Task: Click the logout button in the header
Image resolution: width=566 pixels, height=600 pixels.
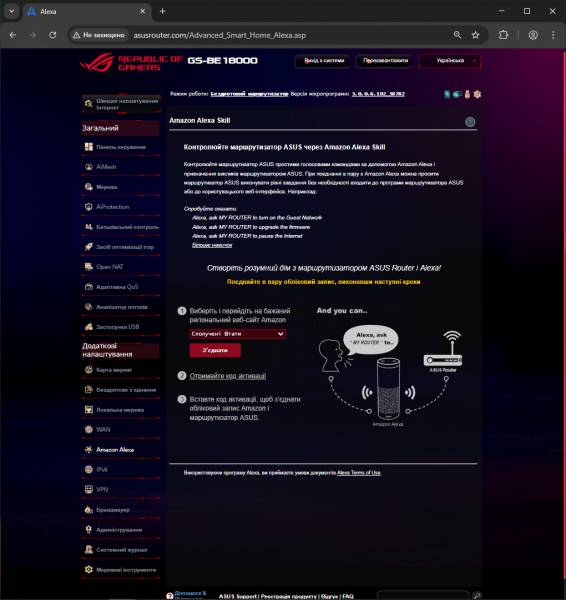Action: click(x=324, y=60)
